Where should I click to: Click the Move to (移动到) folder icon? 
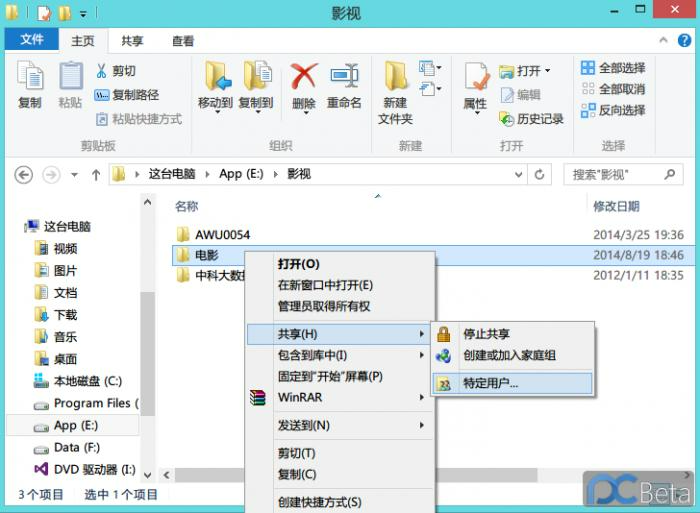pyautogui.click(x=216, y=78)
